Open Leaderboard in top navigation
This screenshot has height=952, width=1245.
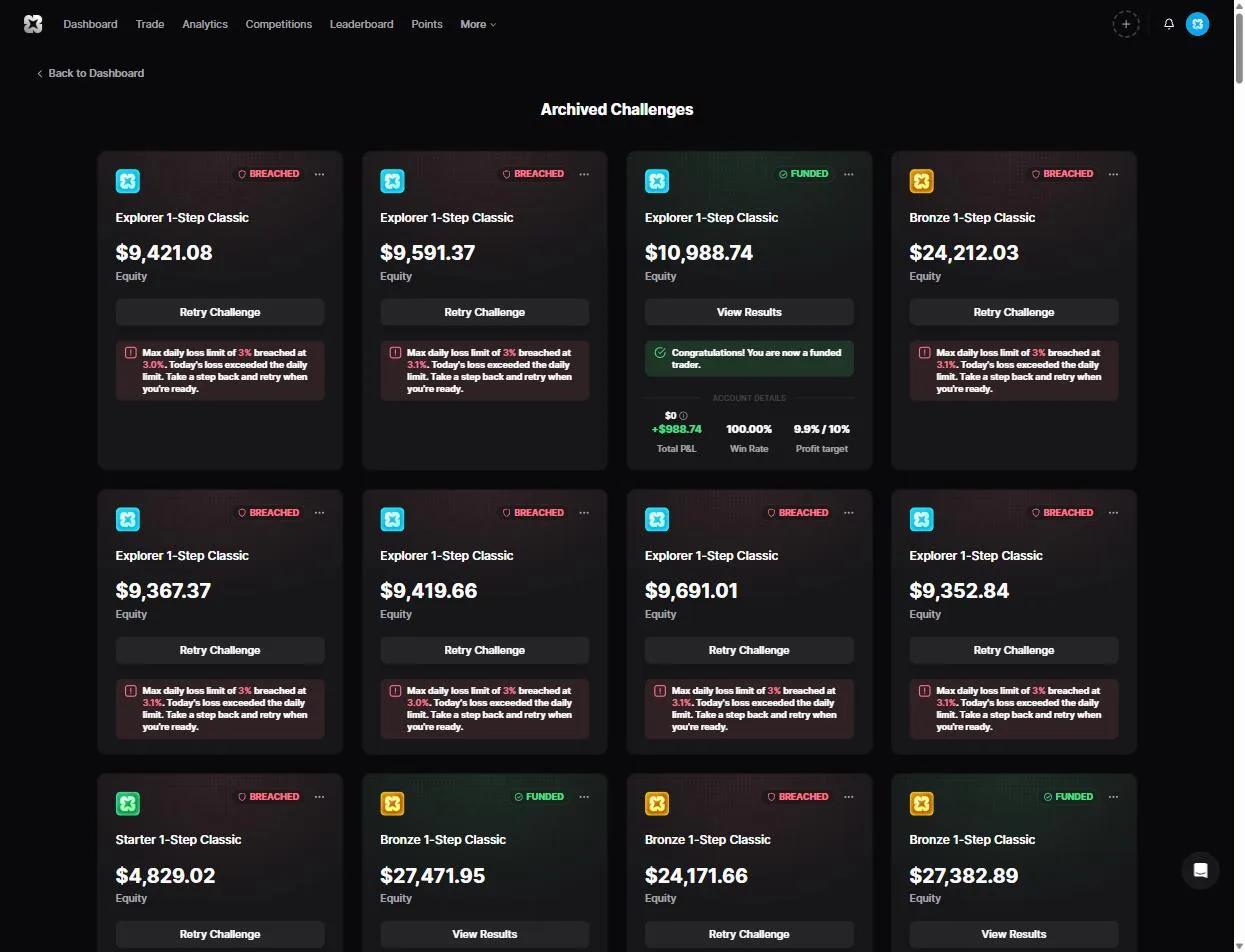pos(361,24)
